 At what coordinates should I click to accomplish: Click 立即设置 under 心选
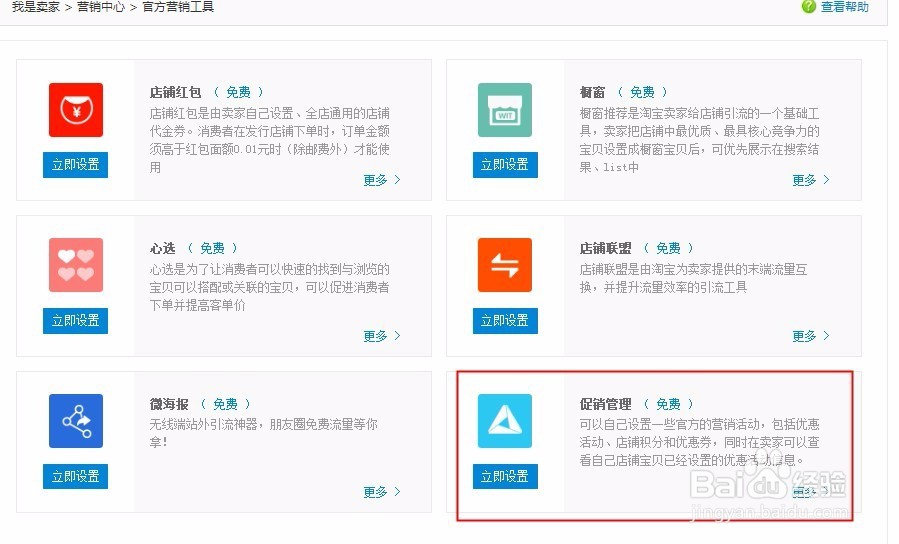tap(75, 320)
